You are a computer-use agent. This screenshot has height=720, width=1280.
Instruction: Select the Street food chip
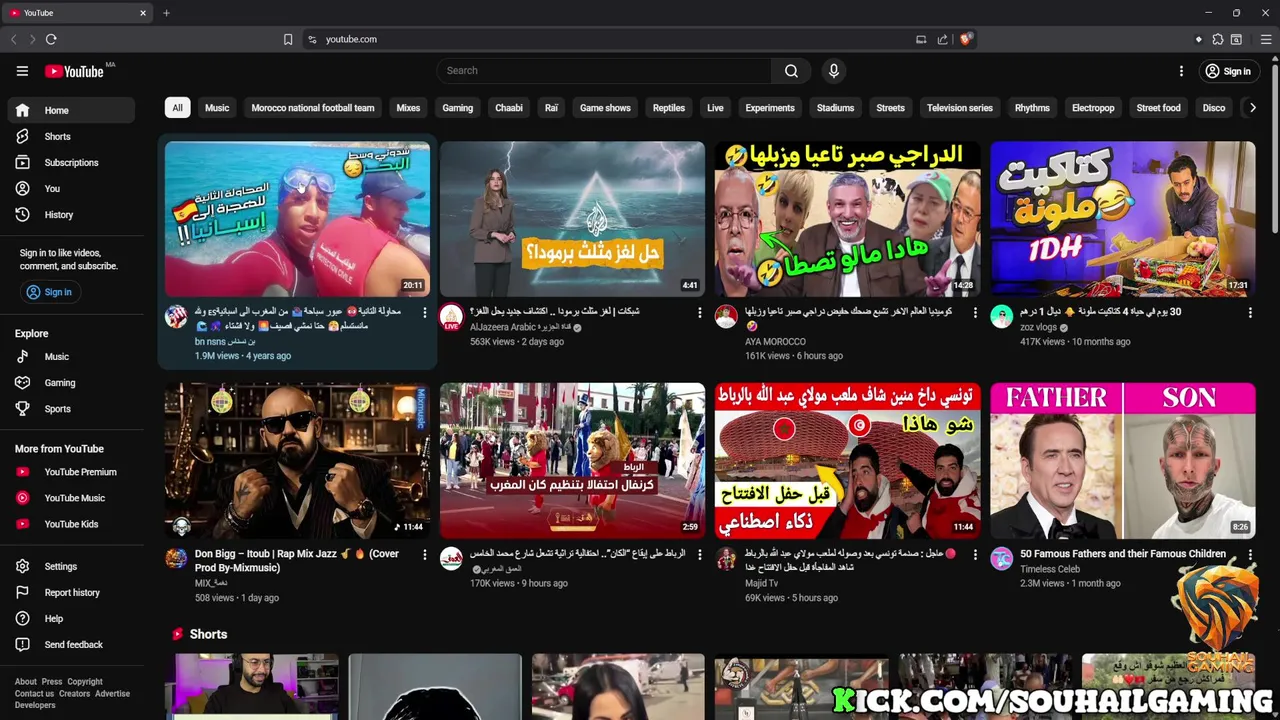tap(1158, 108)
